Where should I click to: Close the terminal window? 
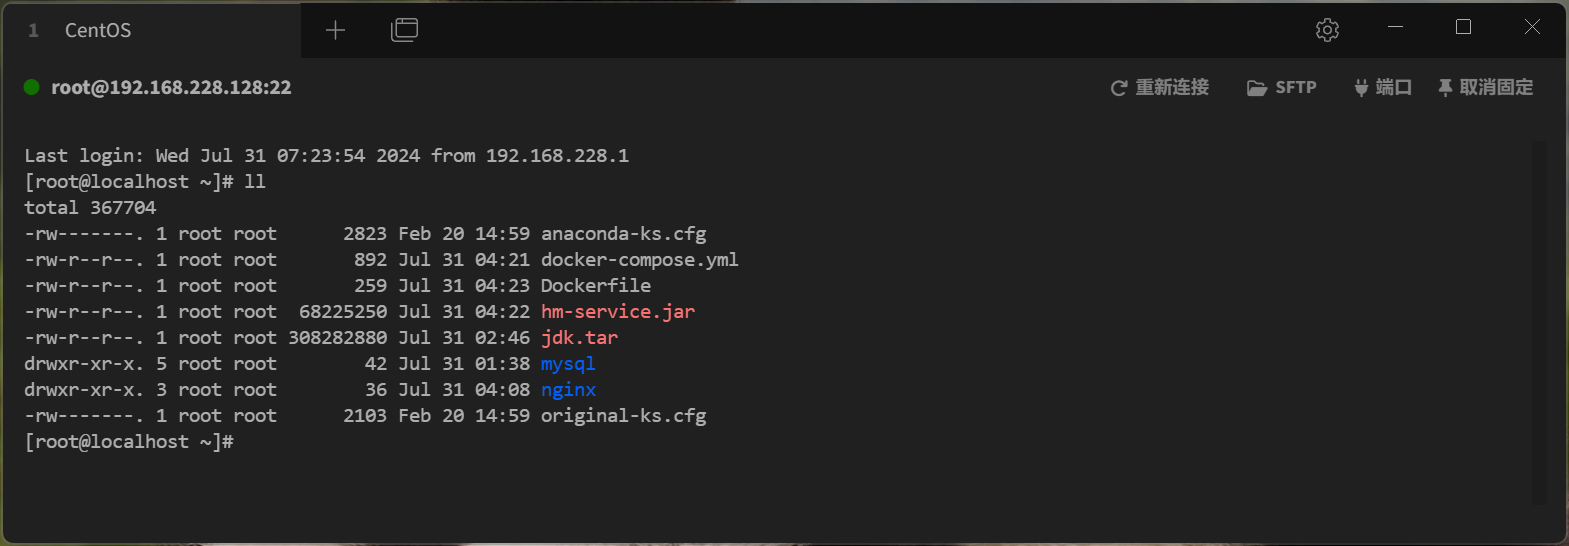pos(1532,28)
